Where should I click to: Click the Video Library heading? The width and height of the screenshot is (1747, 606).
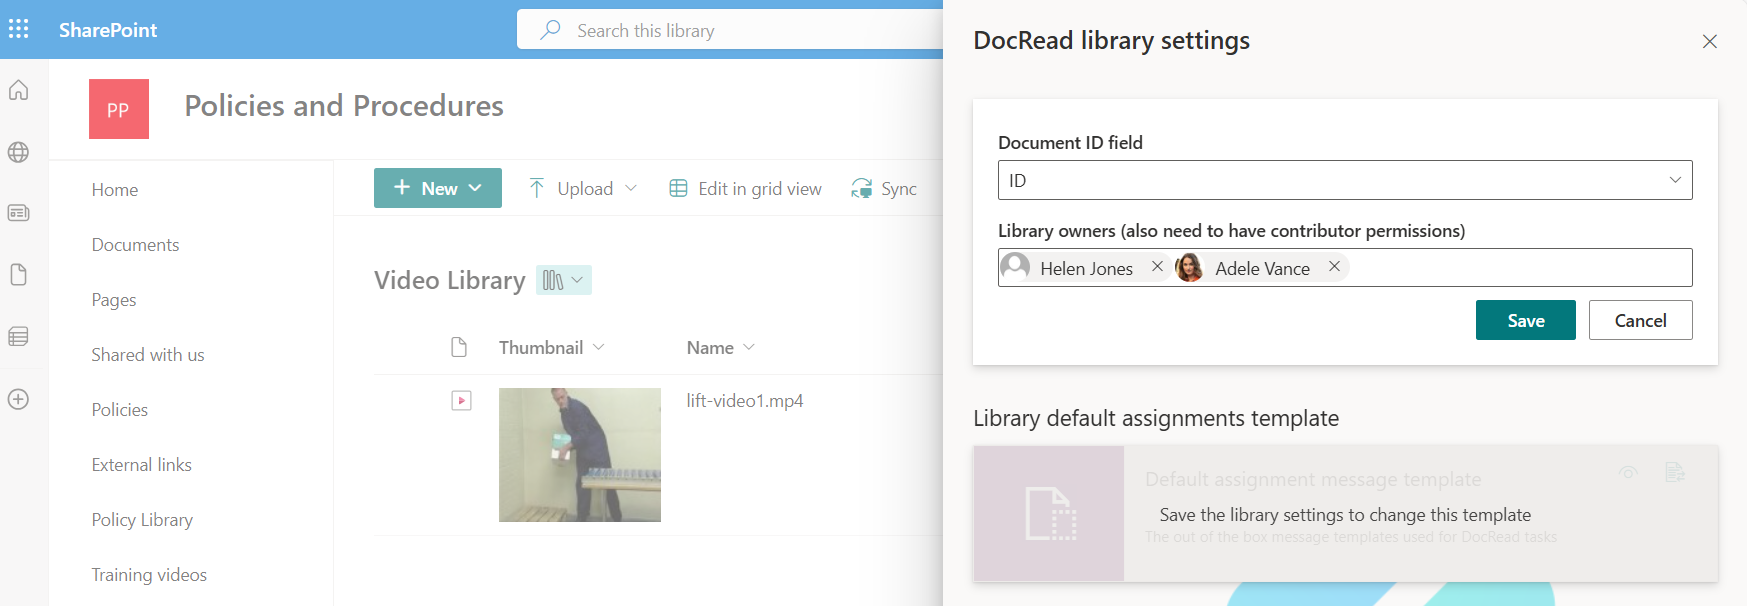450,280
